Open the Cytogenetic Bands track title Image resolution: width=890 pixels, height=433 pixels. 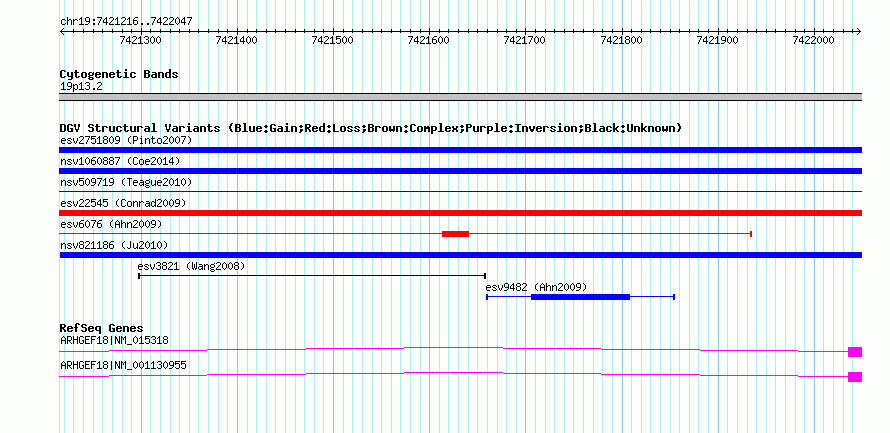[119, 74]
